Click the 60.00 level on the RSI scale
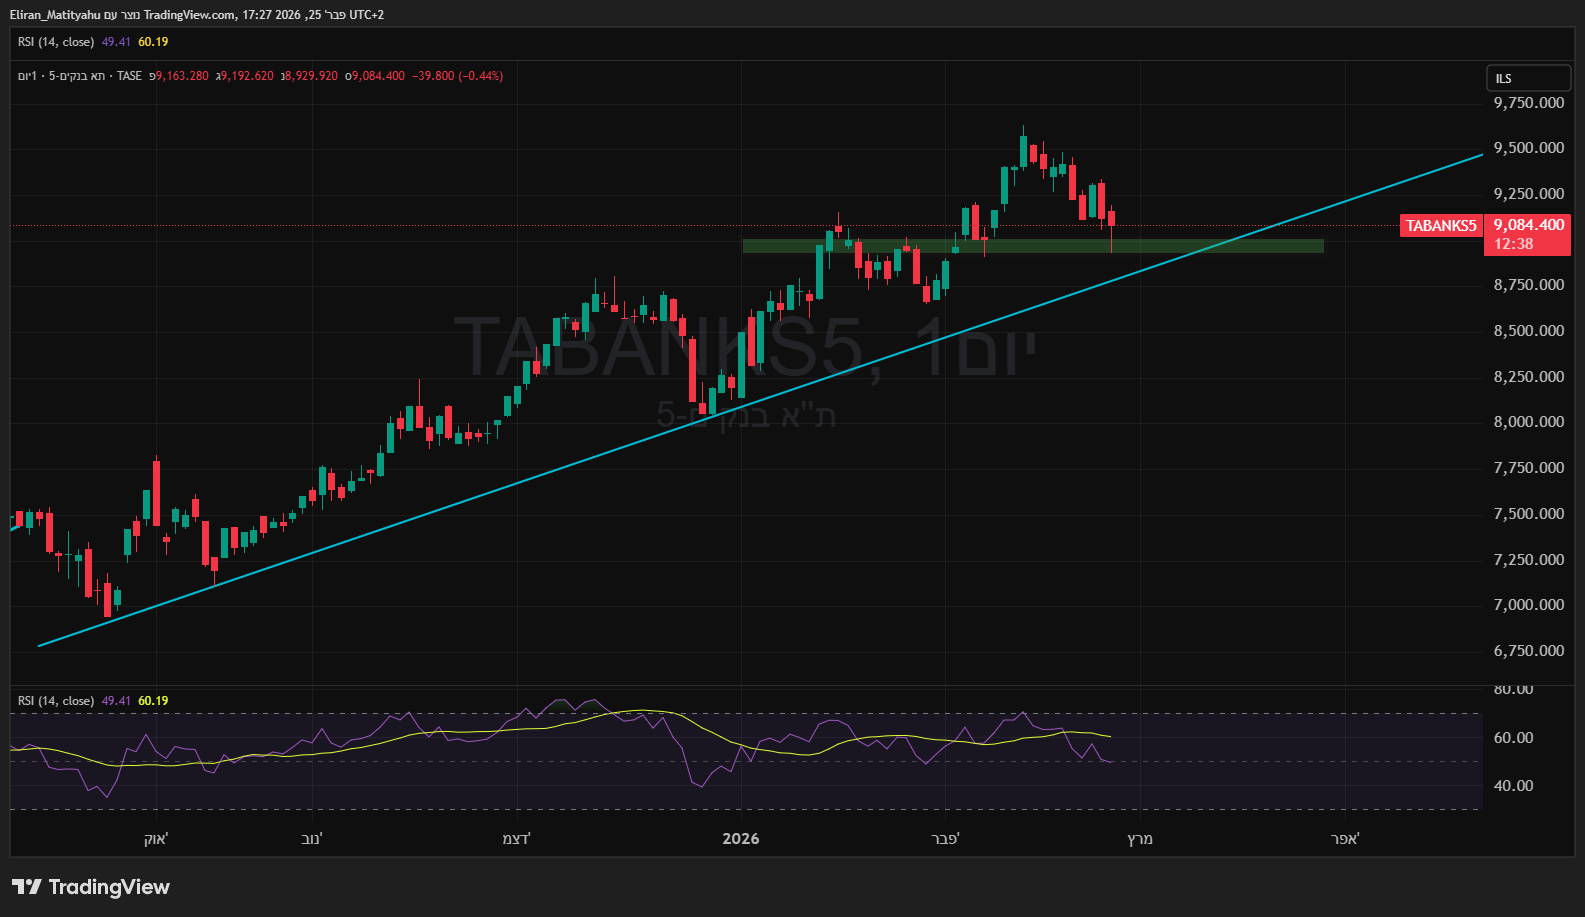 pyautogui.click(x=1513, y=738)
